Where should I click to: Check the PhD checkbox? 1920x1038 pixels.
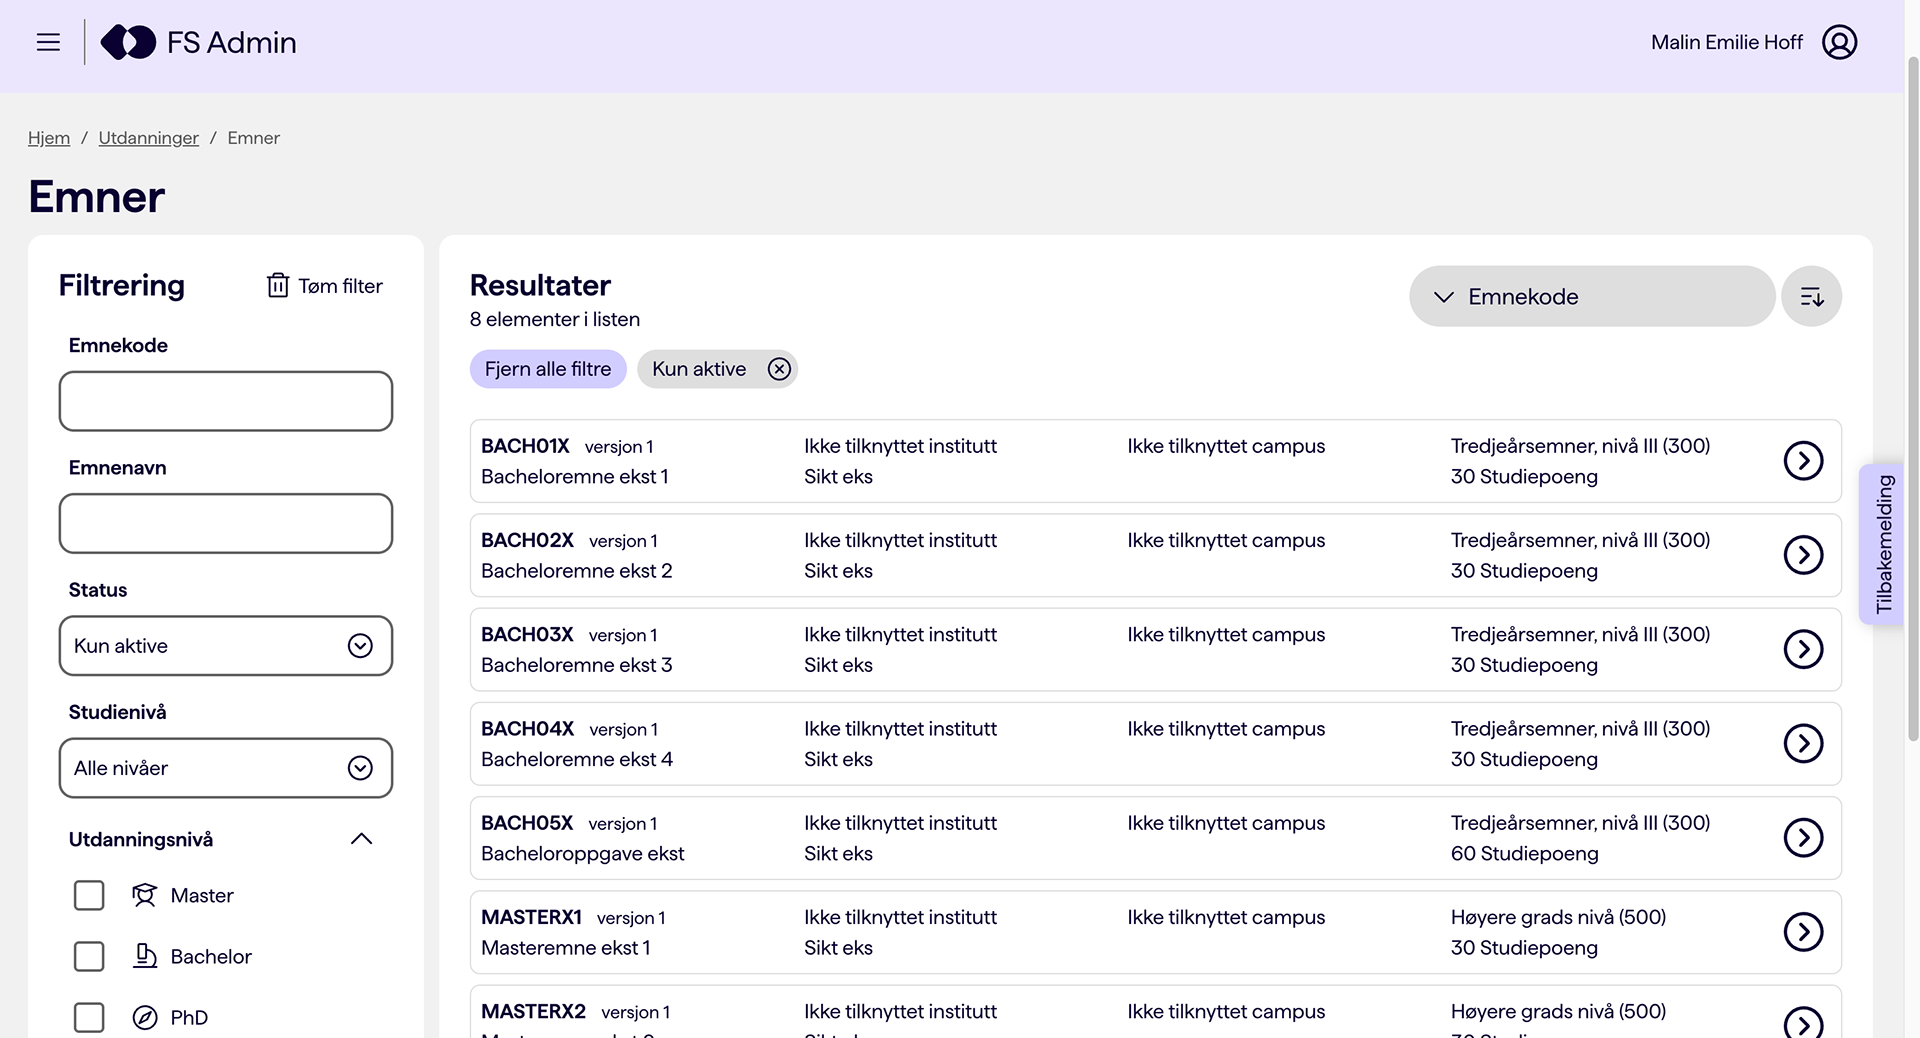pos(89,1018)
